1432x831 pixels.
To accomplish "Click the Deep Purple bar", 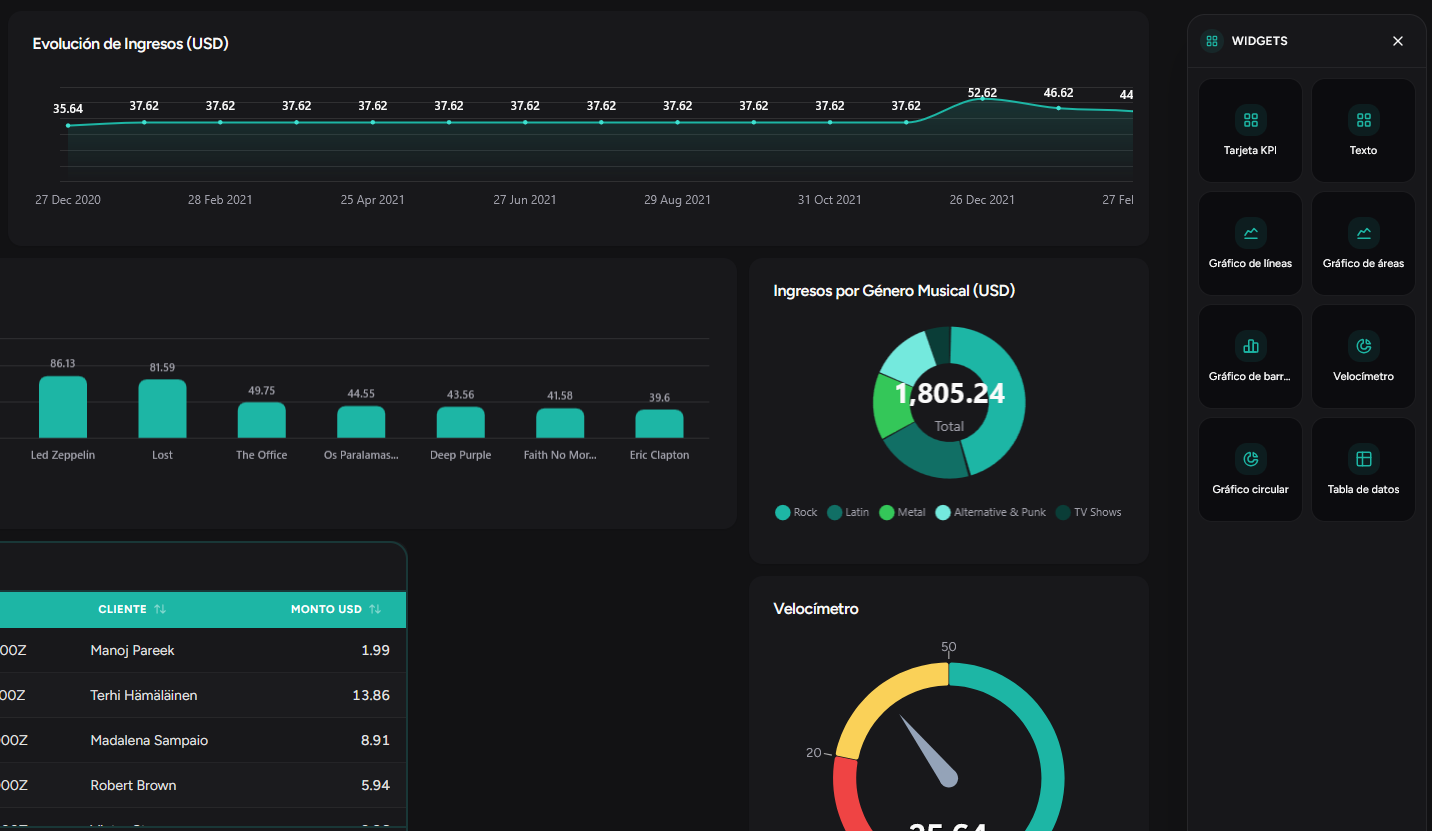I will (460, 422).
